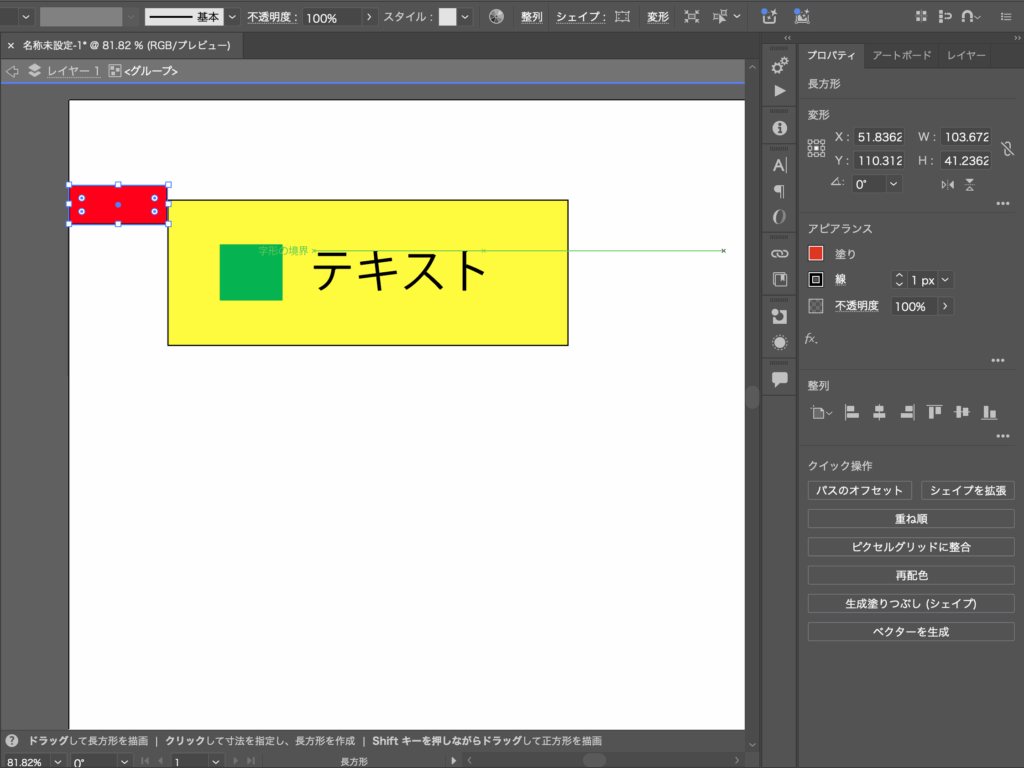
Task: Click the red 塗り fill swatch
Action: [816, 254]
